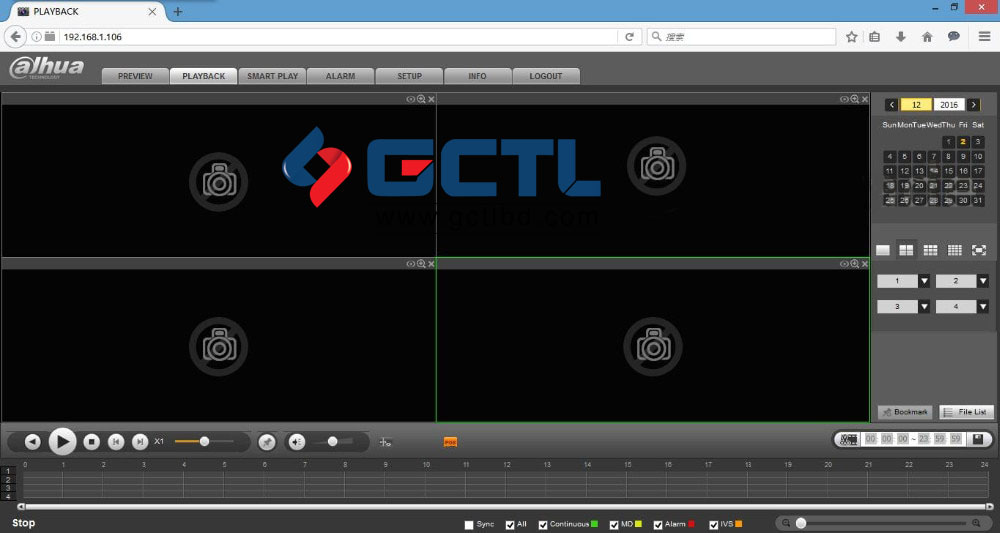Click the LOGOUT tab

click(x=546, y=76)
